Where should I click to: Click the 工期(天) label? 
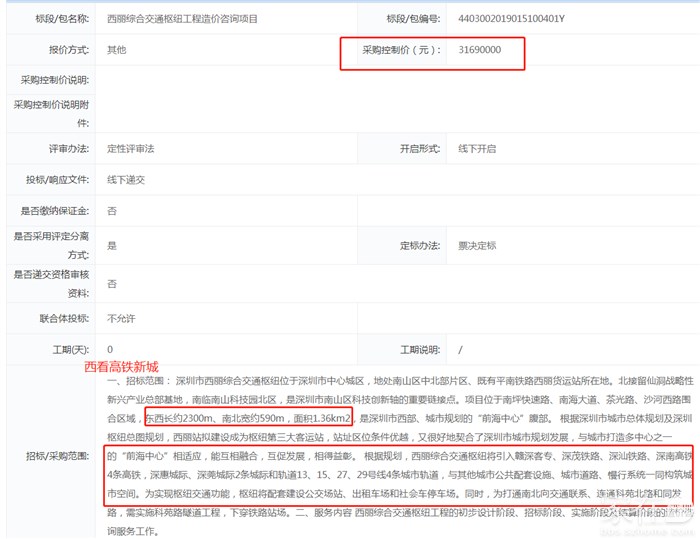click(69, 349)
